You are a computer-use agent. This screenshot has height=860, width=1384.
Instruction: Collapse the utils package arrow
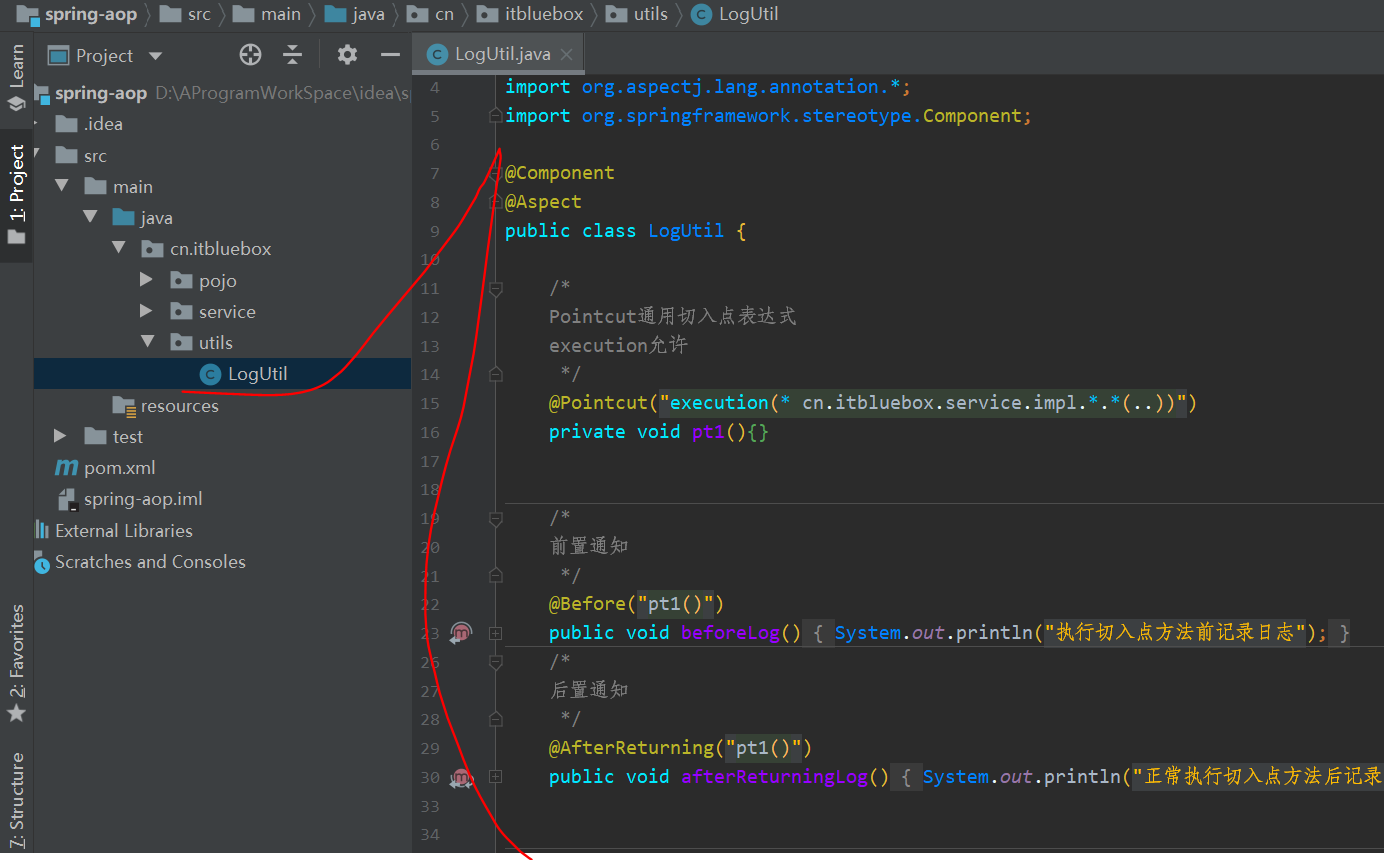click(148, 342)
